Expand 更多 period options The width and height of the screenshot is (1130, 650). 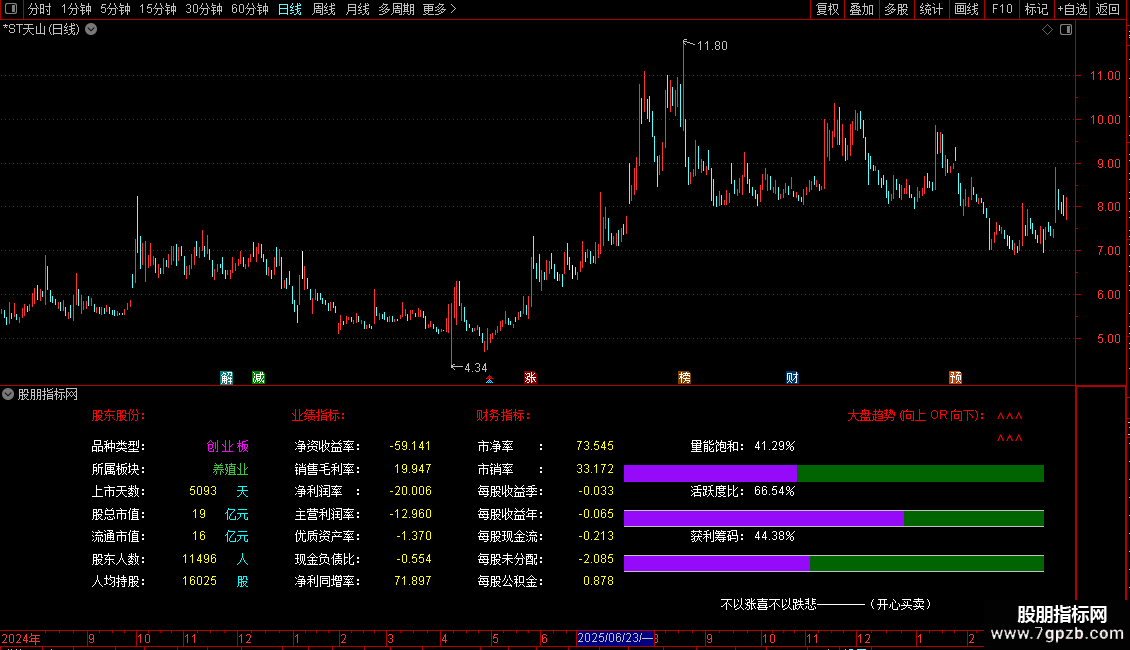439,9
